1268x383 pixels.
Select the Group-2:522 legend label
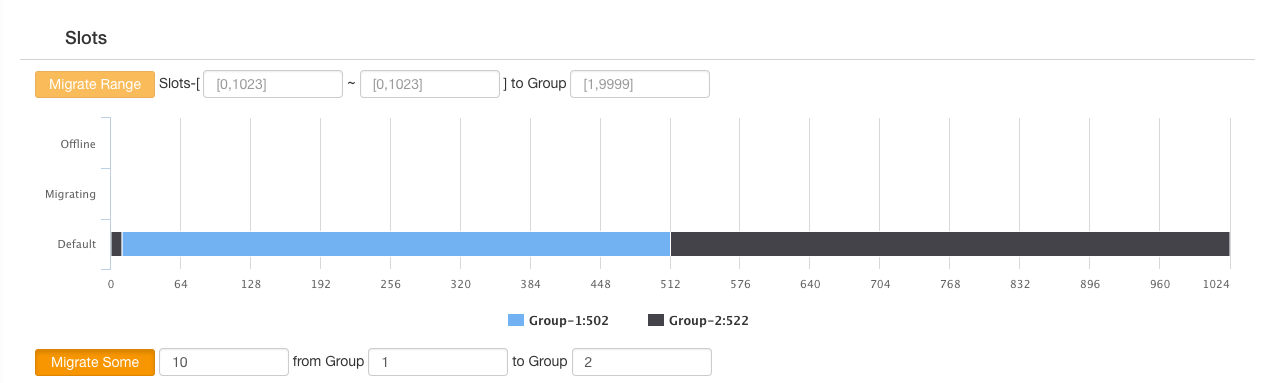pyautogui.click(x=709, y=321)
